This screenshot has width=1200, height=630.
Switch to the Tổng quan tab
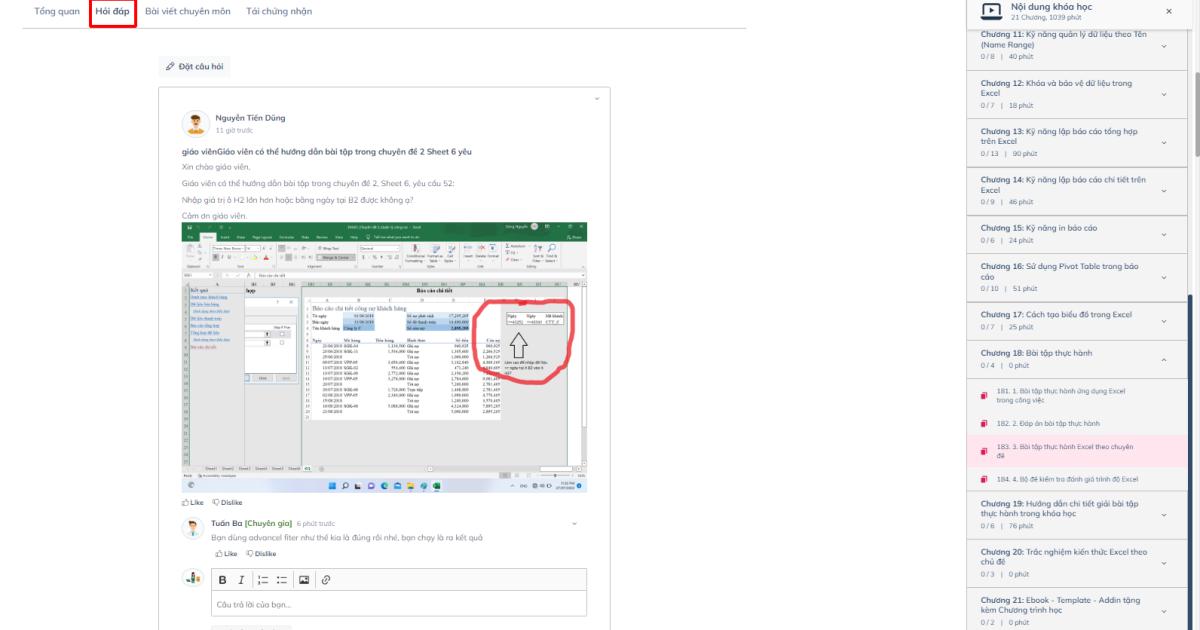coord(57,11)
